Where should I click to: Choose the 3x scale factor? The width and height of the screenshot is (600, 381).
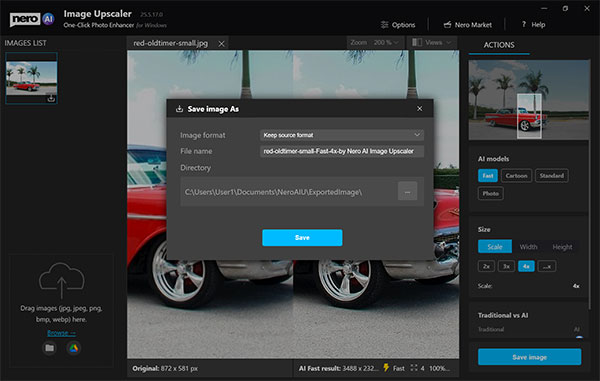tap(506, 266)
